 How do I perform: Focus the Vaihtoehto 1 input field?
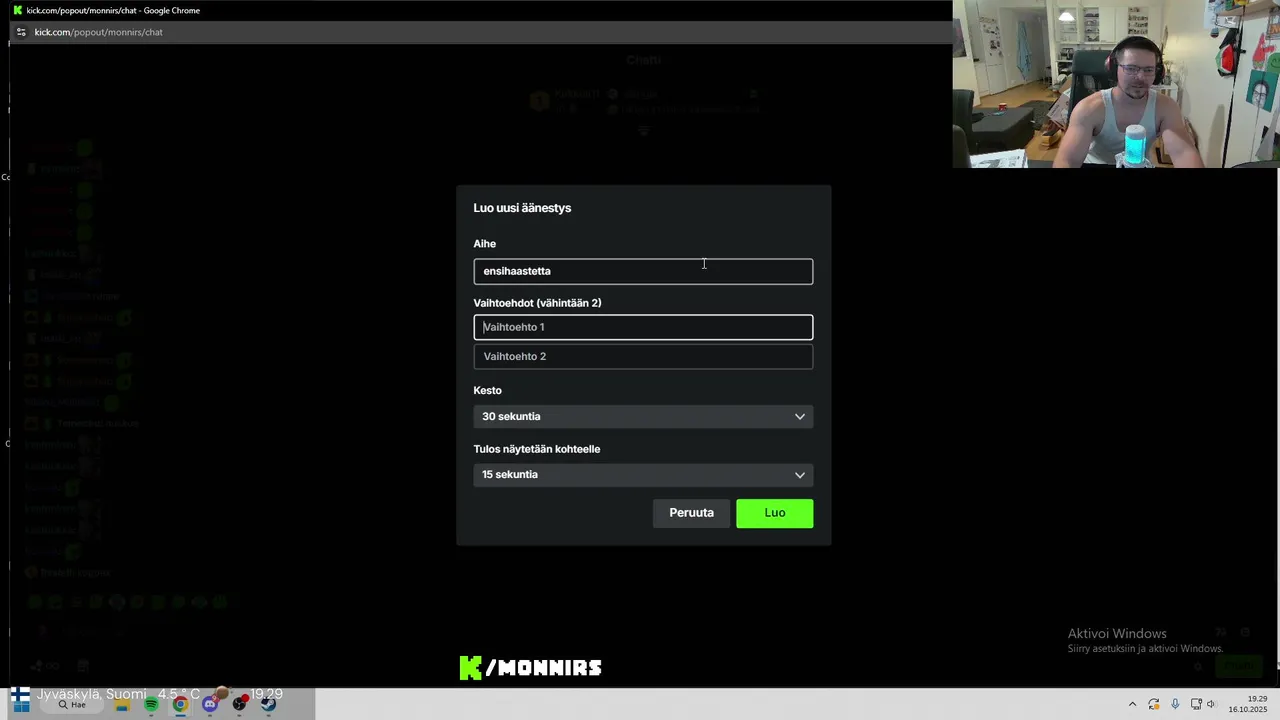coord(643,327)
